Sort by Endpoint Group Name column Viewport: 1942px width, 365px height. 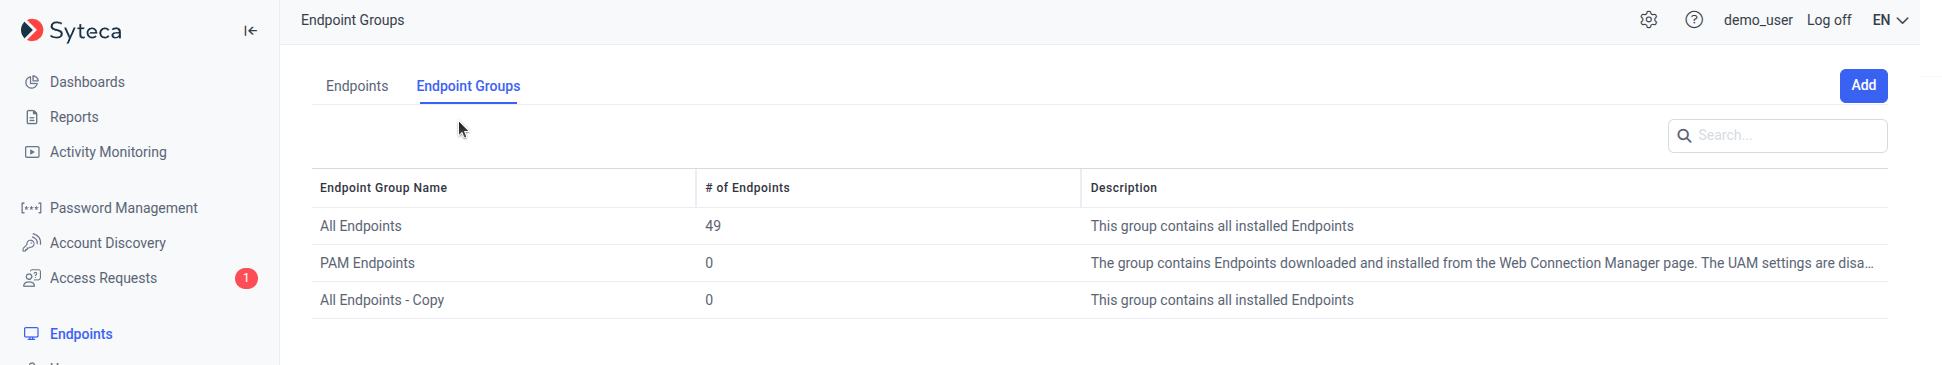click(383, 188)
